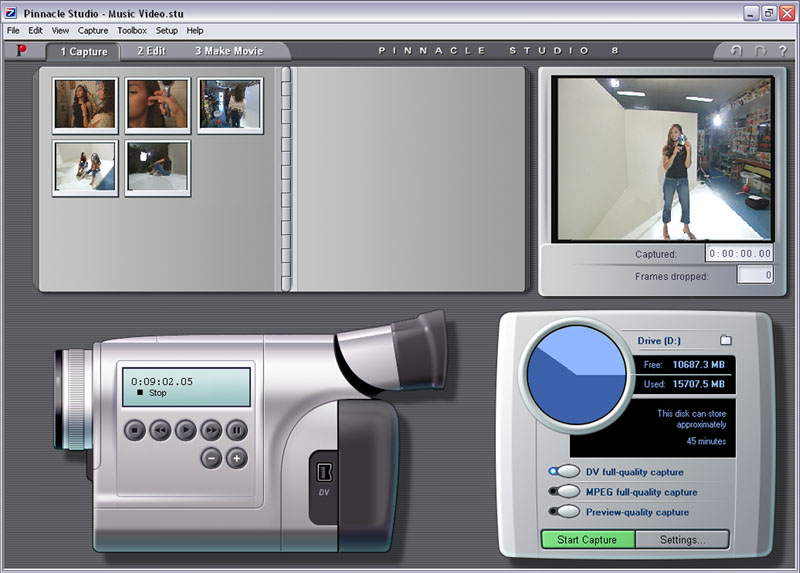The image size is (800, 573).
Task: Select DV full-quality capture option
Action: pos(566,471)
